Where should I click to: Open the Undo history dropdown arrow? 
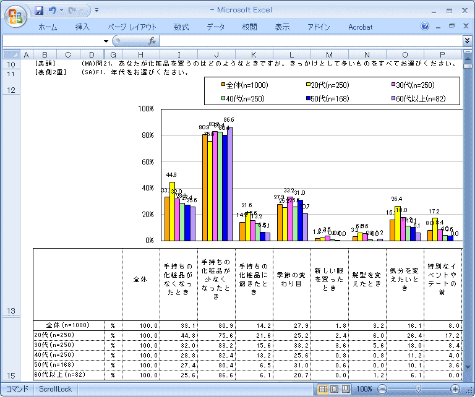pos(62,11)
